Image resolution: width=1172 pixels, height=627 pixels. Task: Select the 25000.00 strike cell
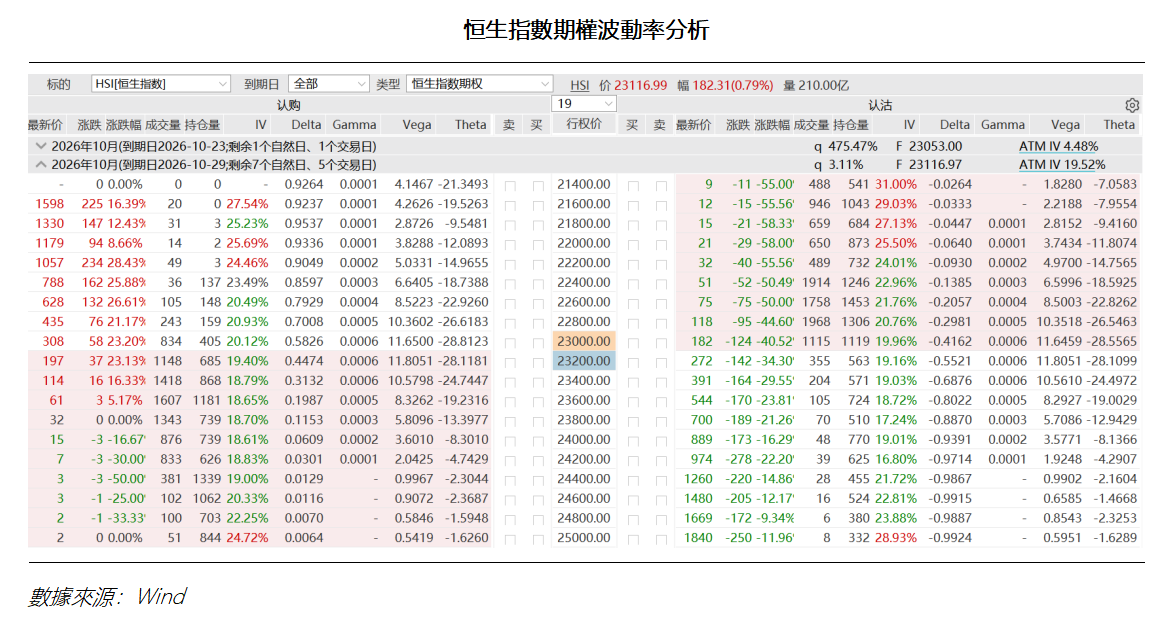tap(584, 538)
